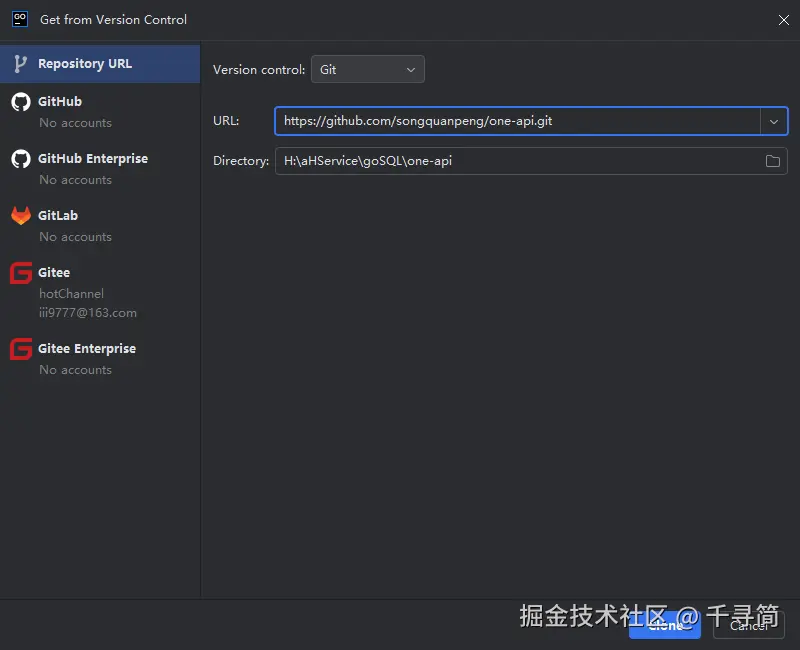This screenshot has width=800, height=650.
Task: Click the Gitee red G icon
Action: click(21, 272)
